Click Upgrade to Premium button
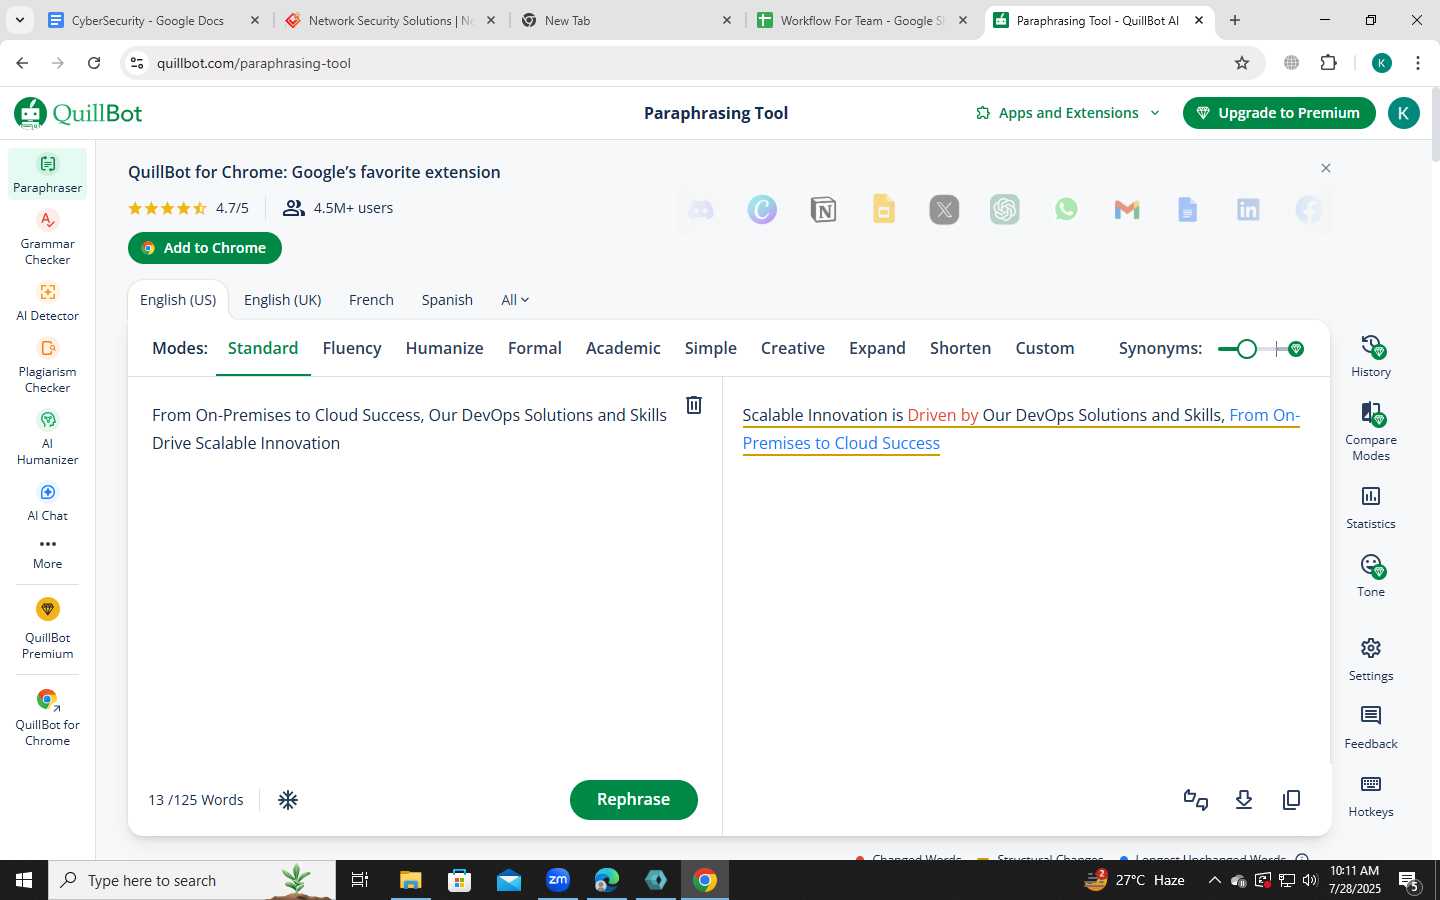The image size is (1440, 900). click(1279, 113)
